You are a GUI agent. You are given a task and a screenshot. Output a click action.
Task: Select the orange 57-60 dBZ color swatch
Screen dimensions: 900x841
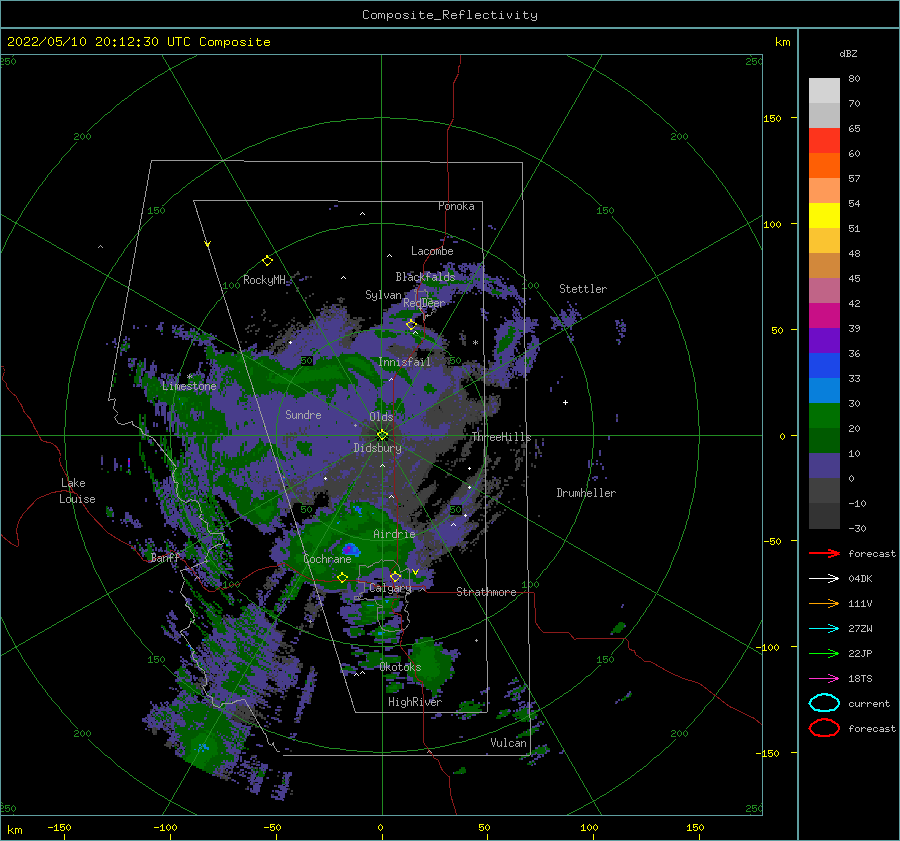tap(824, 166)
